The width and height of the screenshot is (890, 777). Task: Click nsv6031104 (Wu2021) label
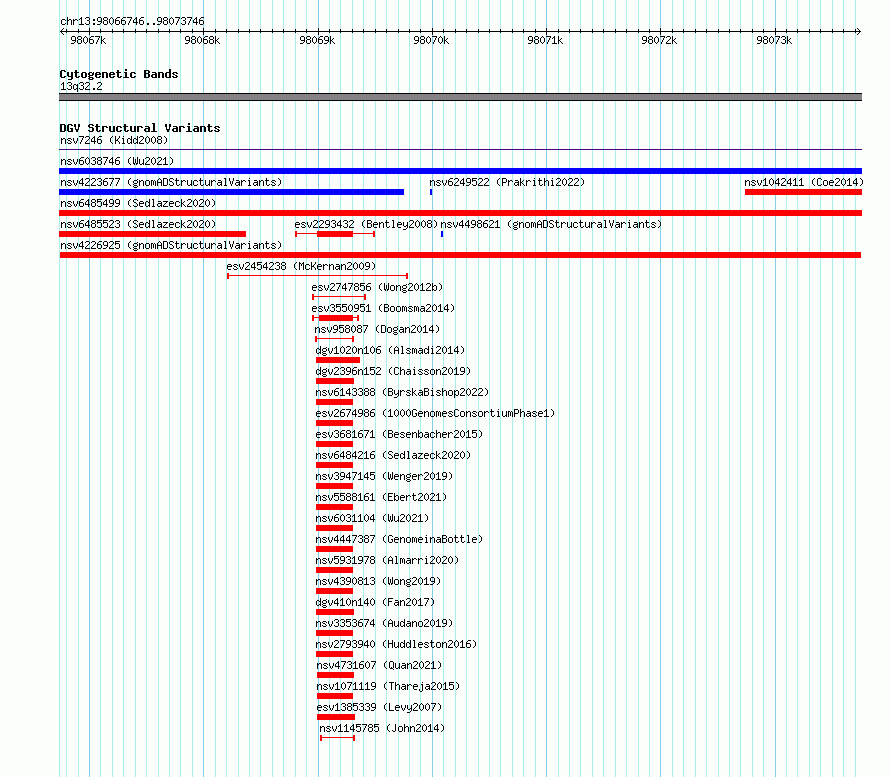(372, 518)
